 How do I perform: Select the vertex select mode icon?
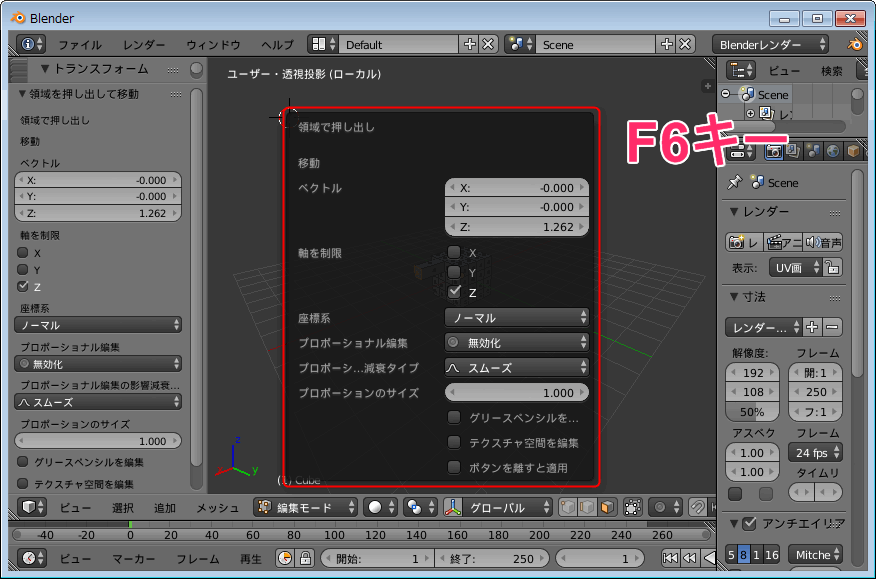click(x=568, y=507)
